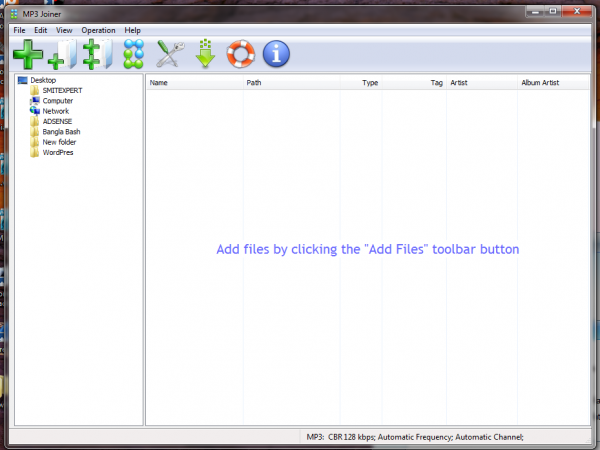
Task: Select the WordPres folder
Action: (58, 152)
